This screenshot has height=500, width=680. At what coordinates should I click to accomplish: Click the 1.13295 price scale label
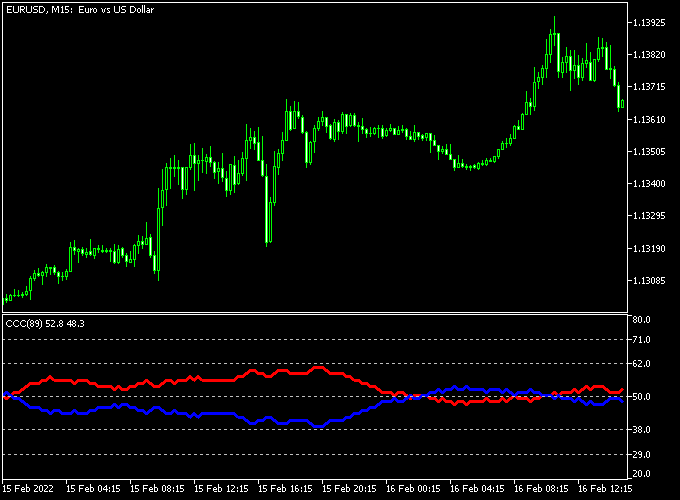coord(649,216)
